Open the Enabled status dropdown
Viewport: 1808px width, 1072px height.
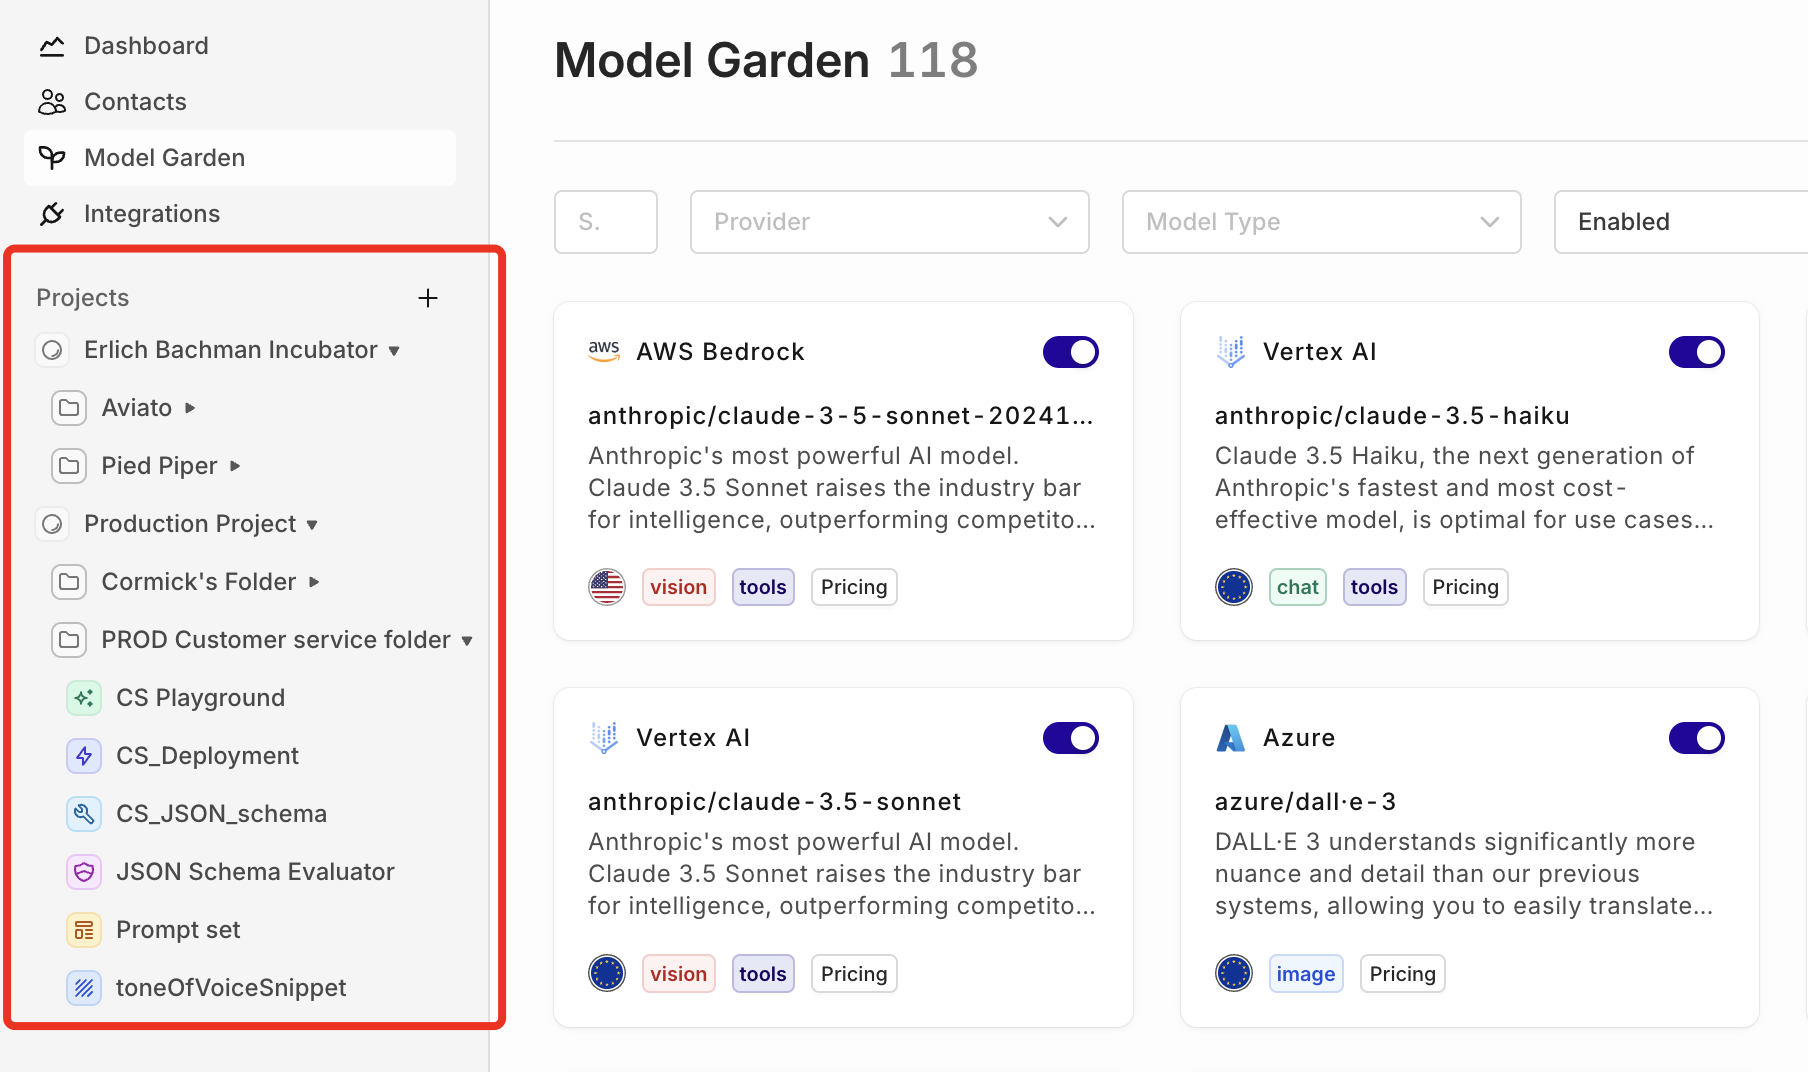1681,222
